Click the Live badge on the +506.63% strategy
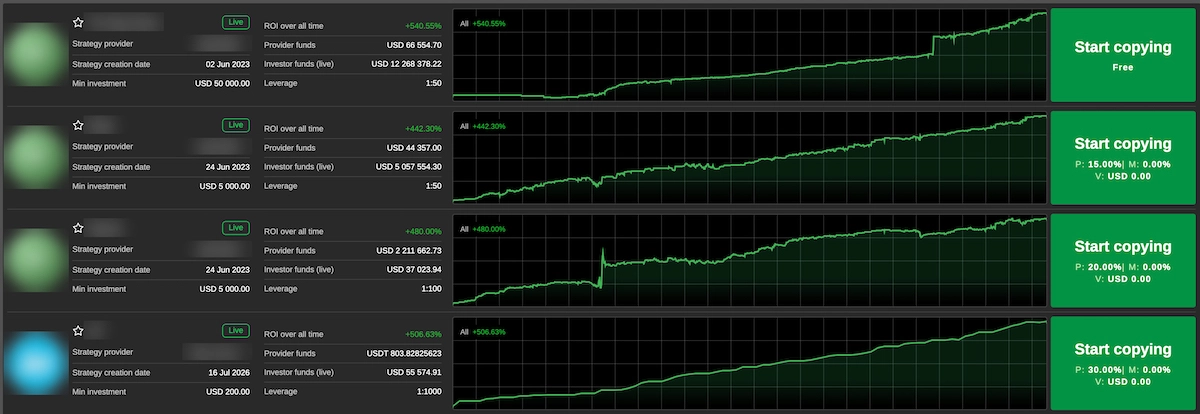Image resolution: width=1200 pixels, height=414 pixels. (x=235, y=330)
